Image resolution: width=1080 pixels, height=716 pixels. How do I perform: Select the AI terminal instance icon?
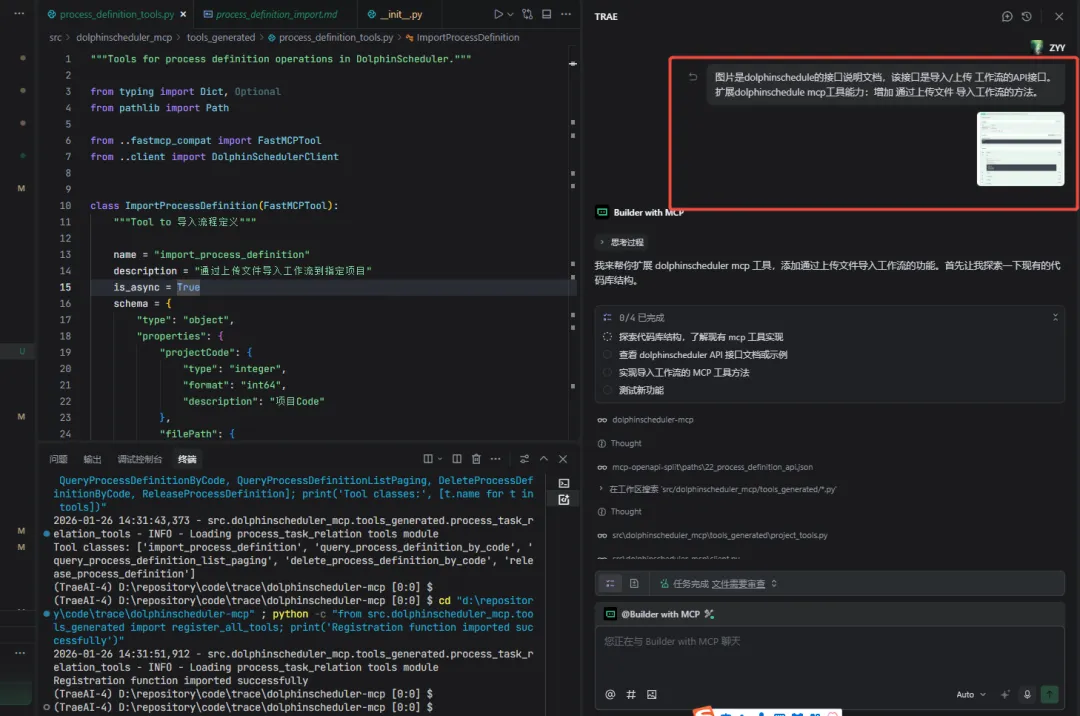click(563, 500)
